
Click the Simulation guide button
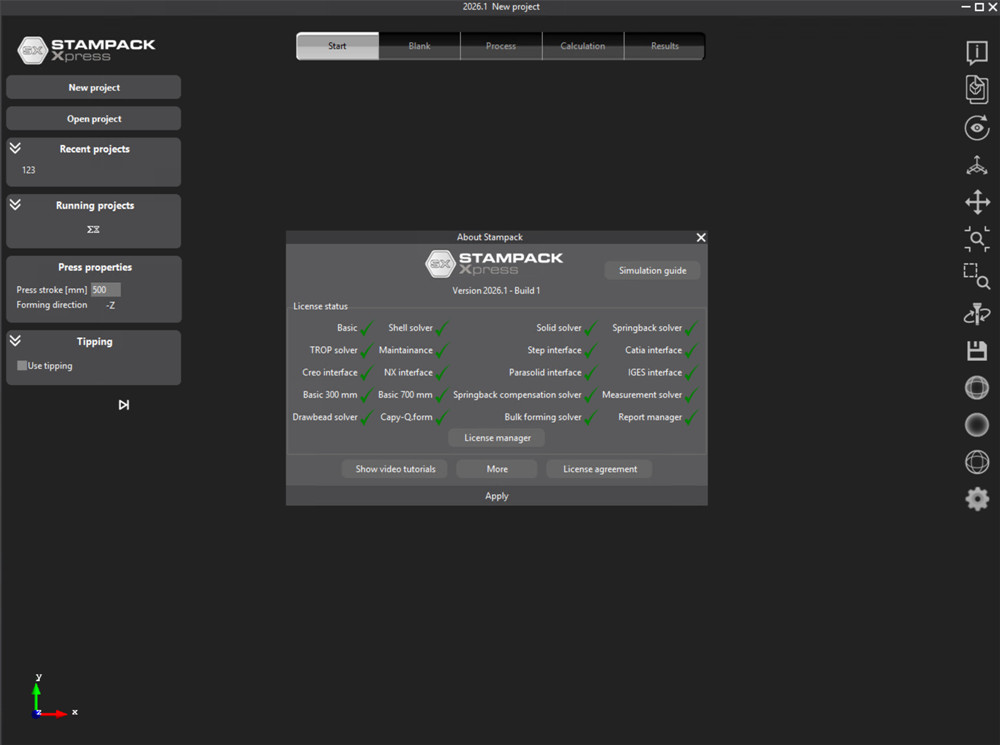click(x=652, y=270)
